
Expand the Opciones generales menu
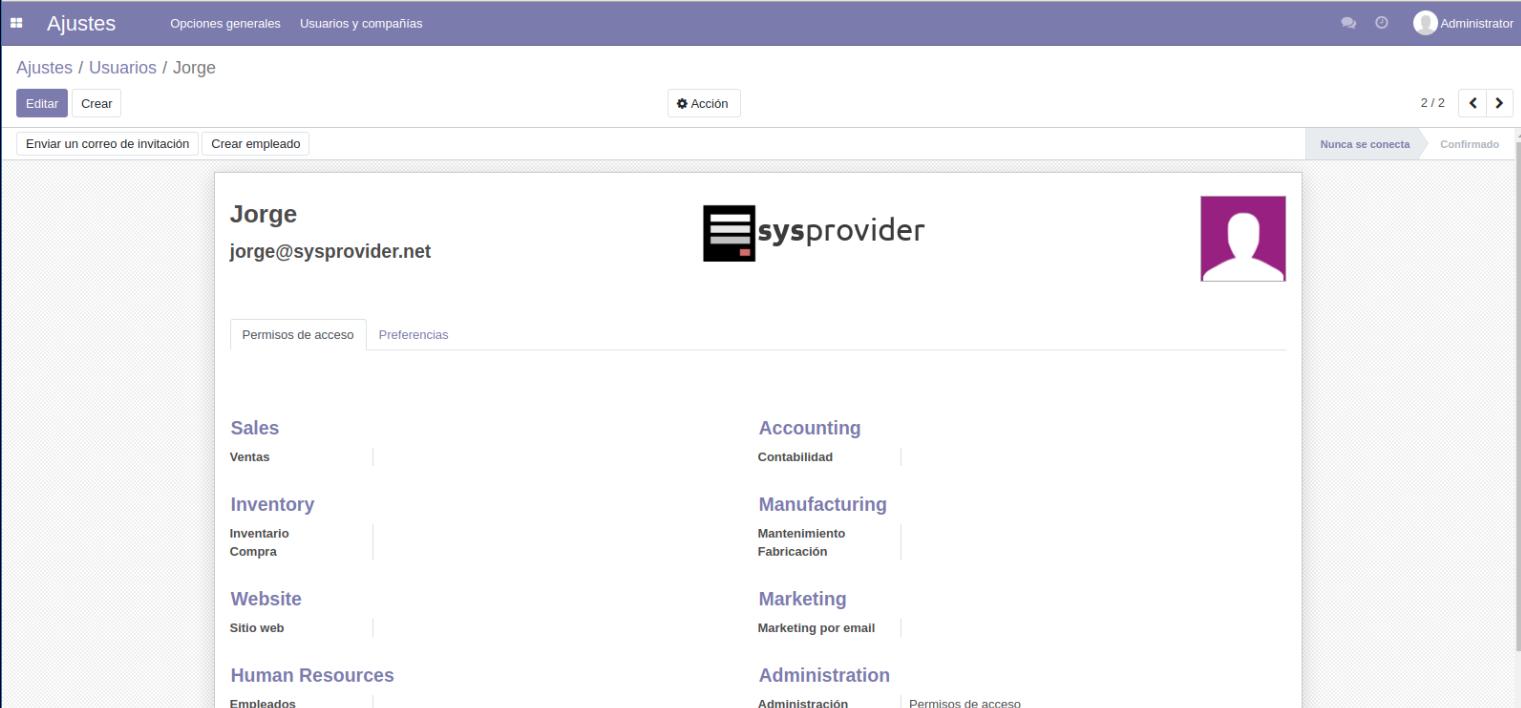225,23
